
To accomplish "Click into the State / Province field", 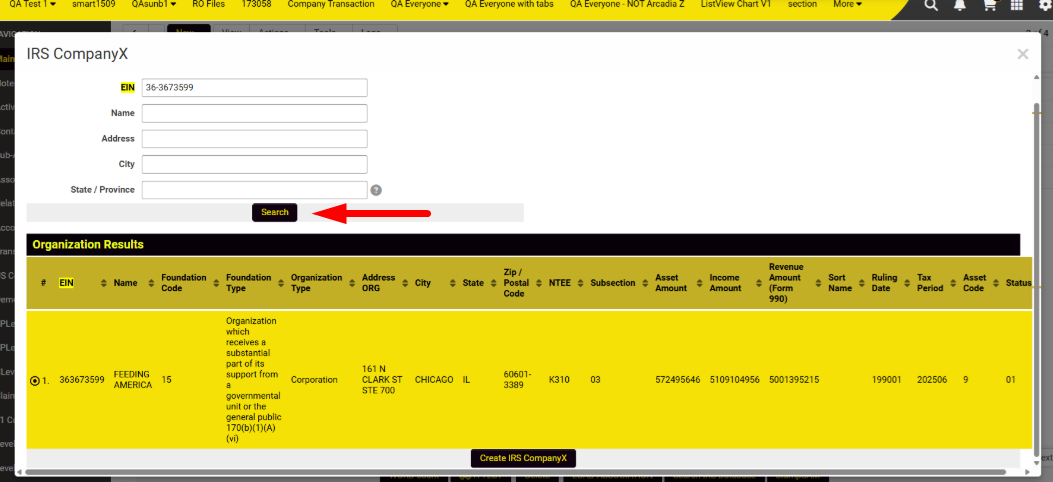I will (x=255, y=190).
